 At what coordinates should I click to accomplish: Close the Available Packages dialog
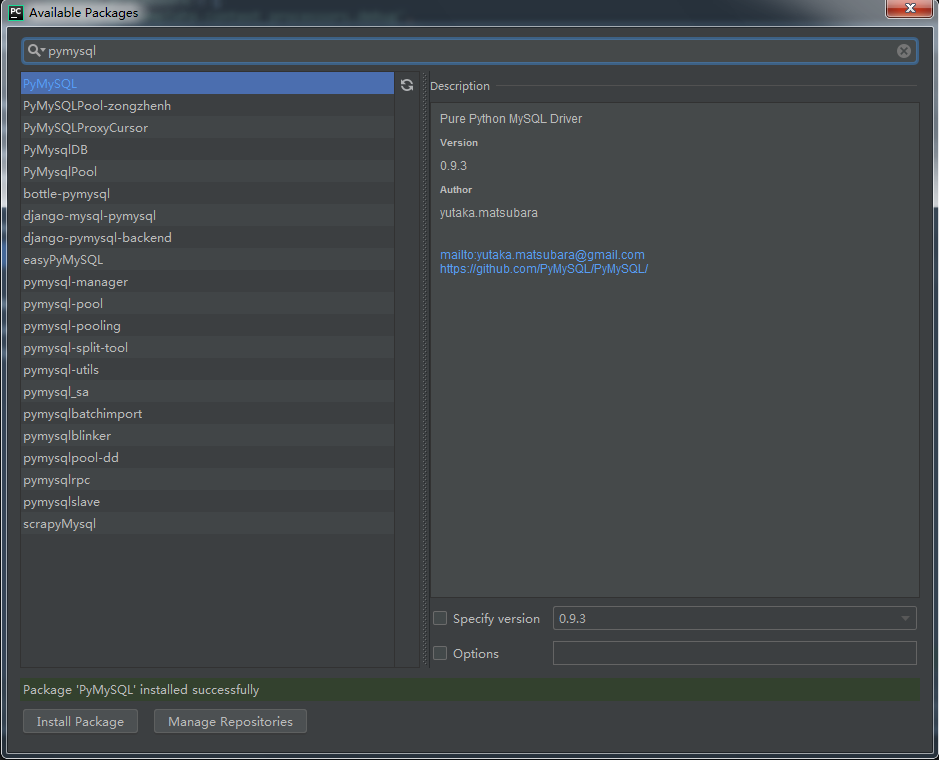910,8
